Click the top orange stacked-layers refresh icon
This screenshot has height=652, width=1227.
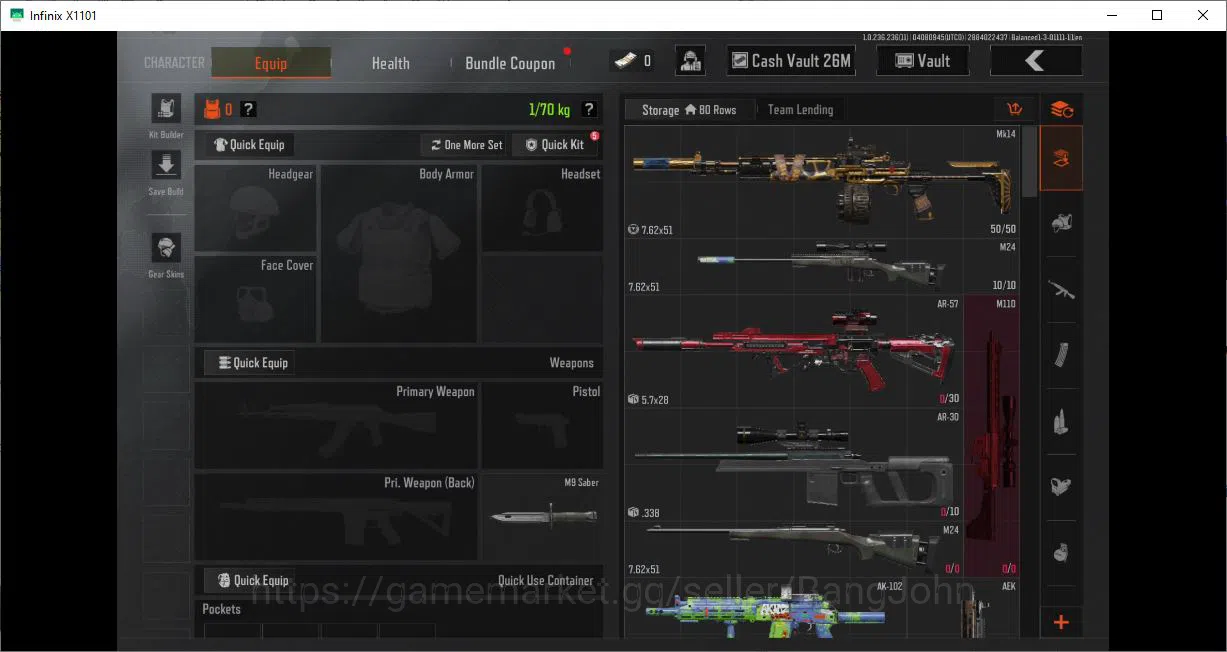(x=1061, y=110)
